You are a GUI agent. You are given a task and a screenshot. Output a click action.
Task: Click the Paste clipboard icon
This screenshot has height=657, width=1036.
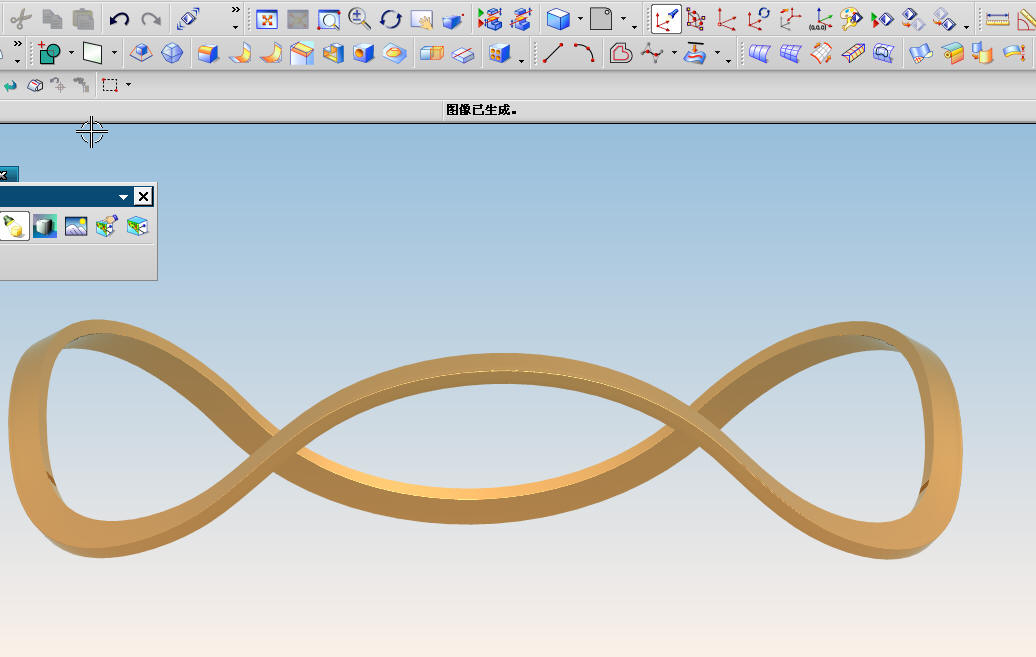[83, 19]
